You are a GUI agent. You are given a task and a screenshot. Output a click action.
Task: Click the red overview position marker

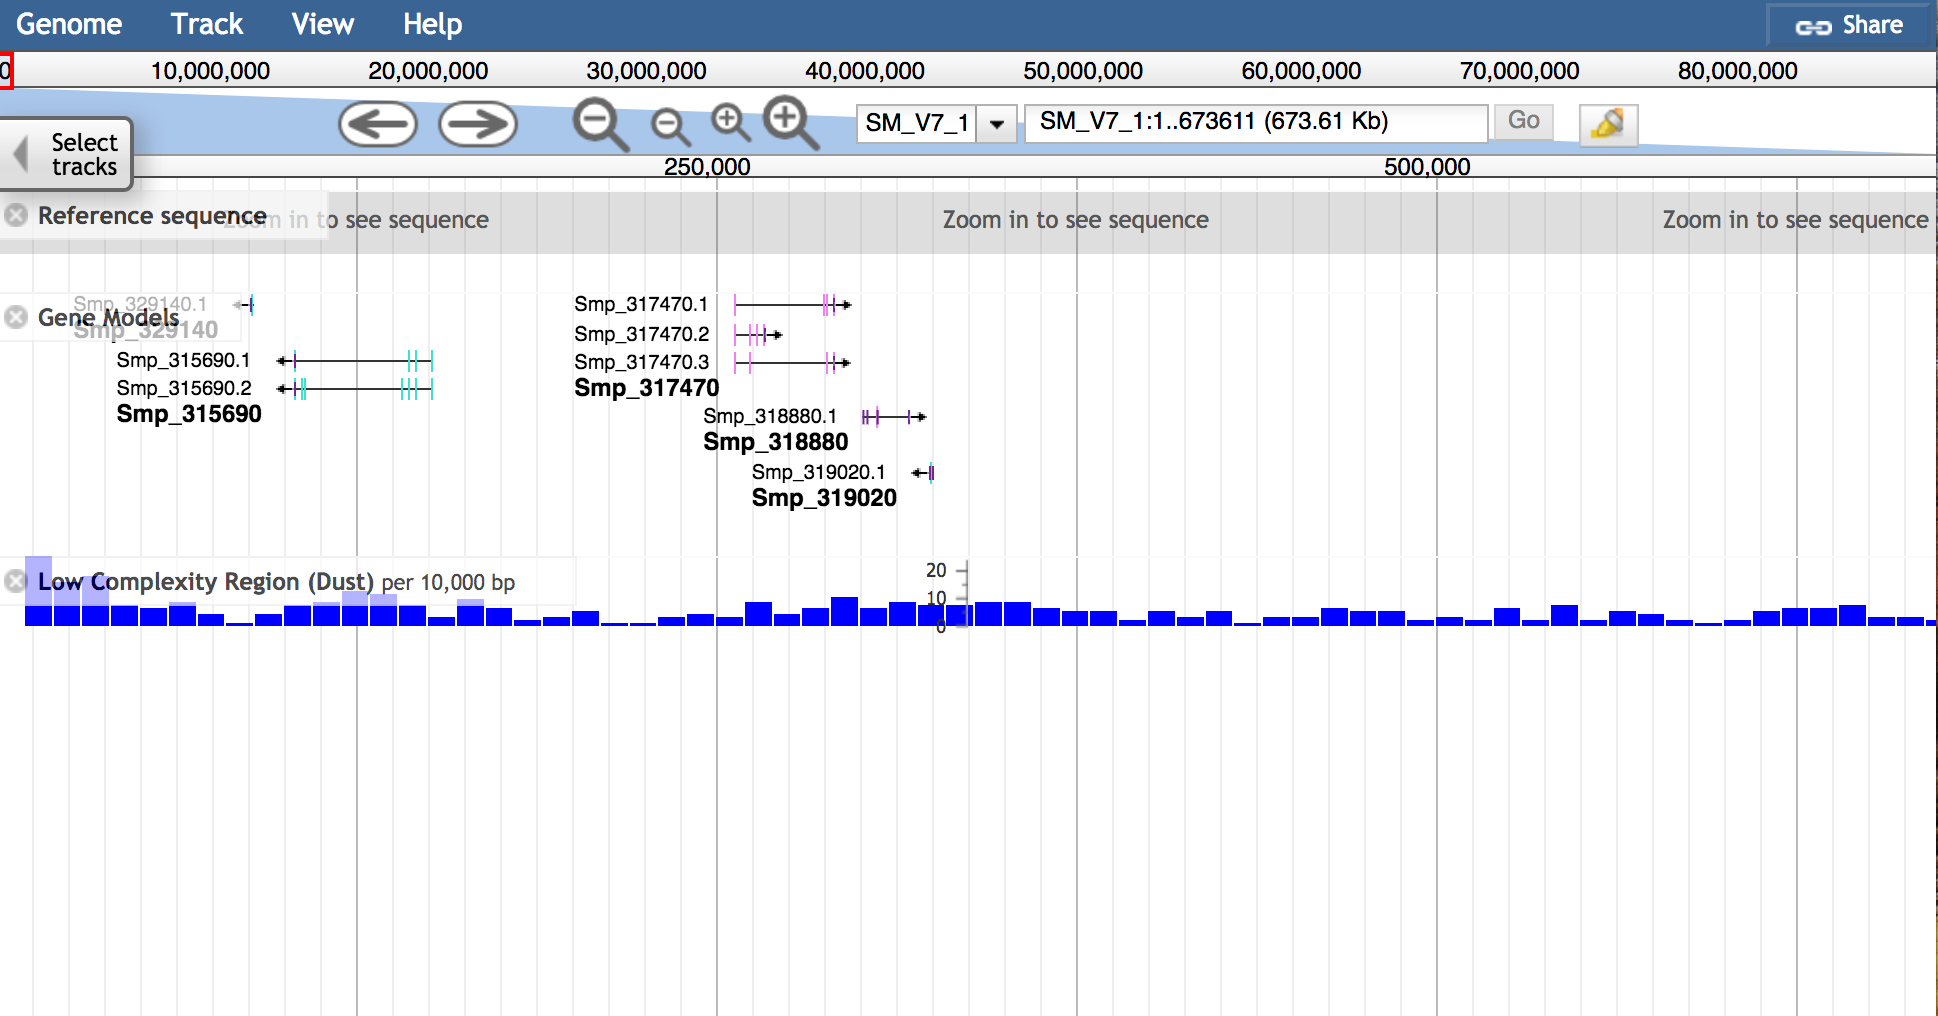point(6,71)
